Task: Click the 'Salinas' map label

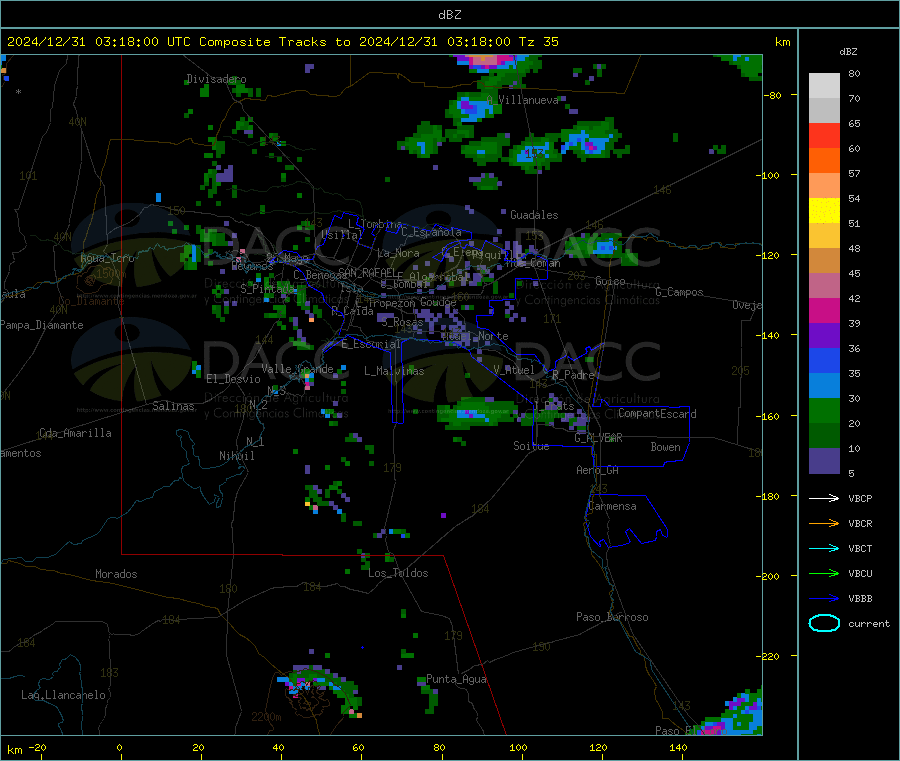Action: 173,406
